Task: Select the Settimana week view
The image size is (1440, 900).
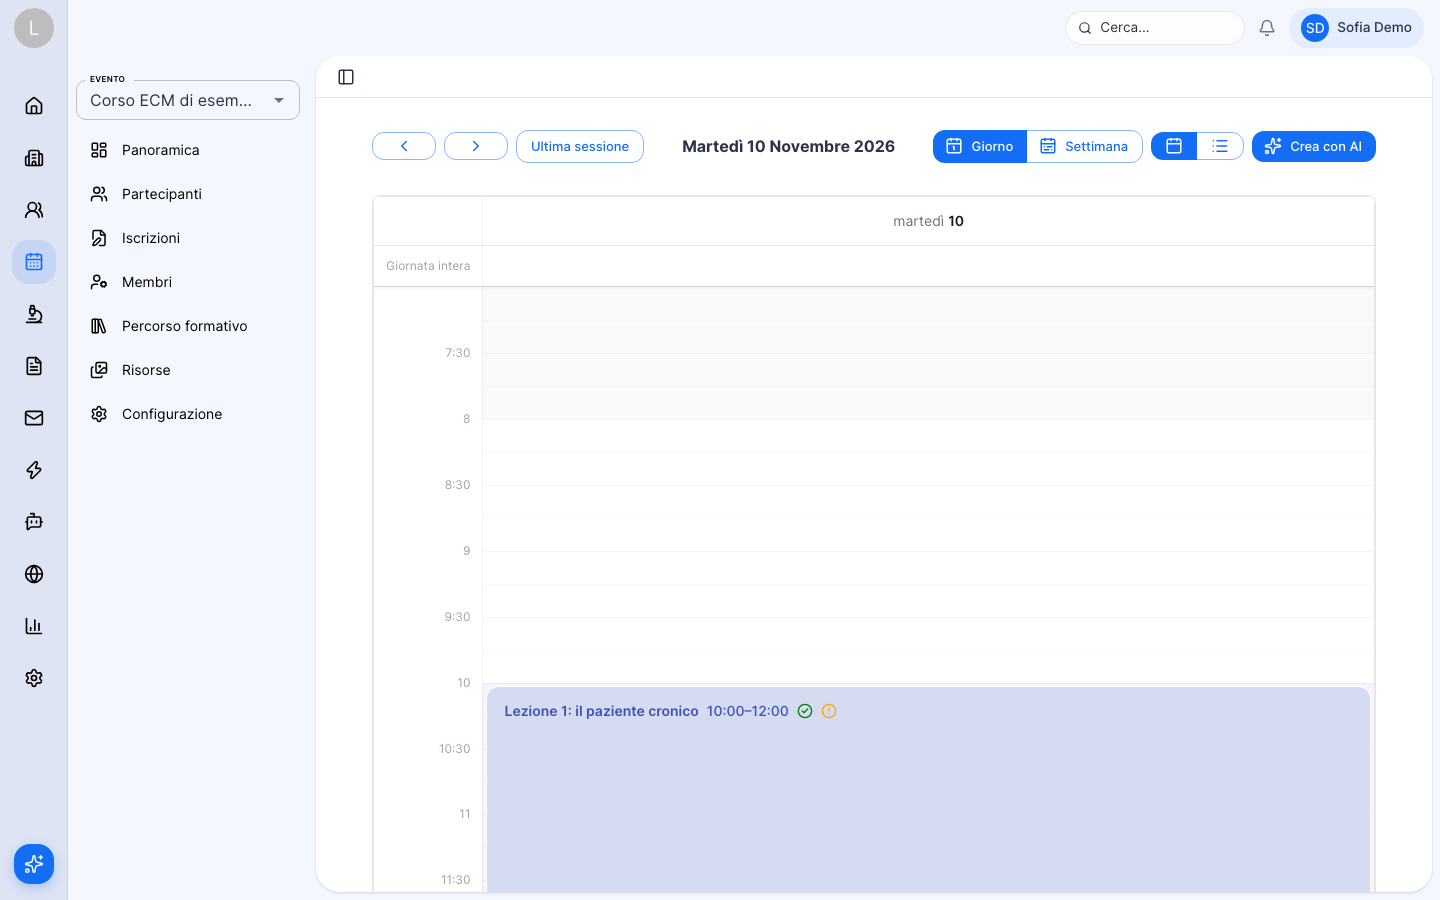Action: (1084, 146)
